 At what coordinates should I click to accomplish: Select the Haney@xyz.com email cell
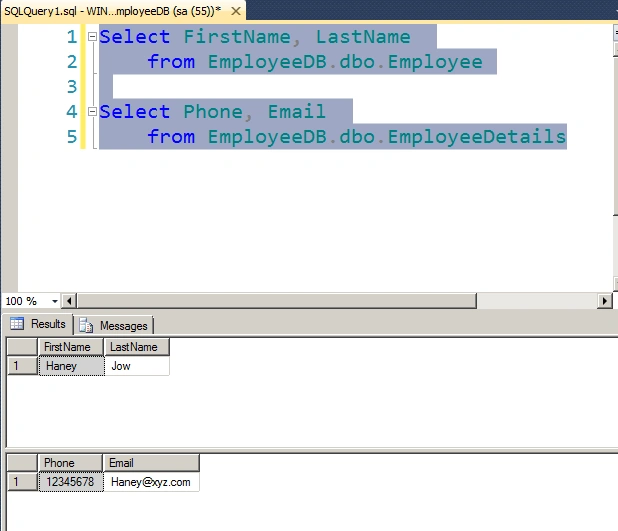(151, 482)
